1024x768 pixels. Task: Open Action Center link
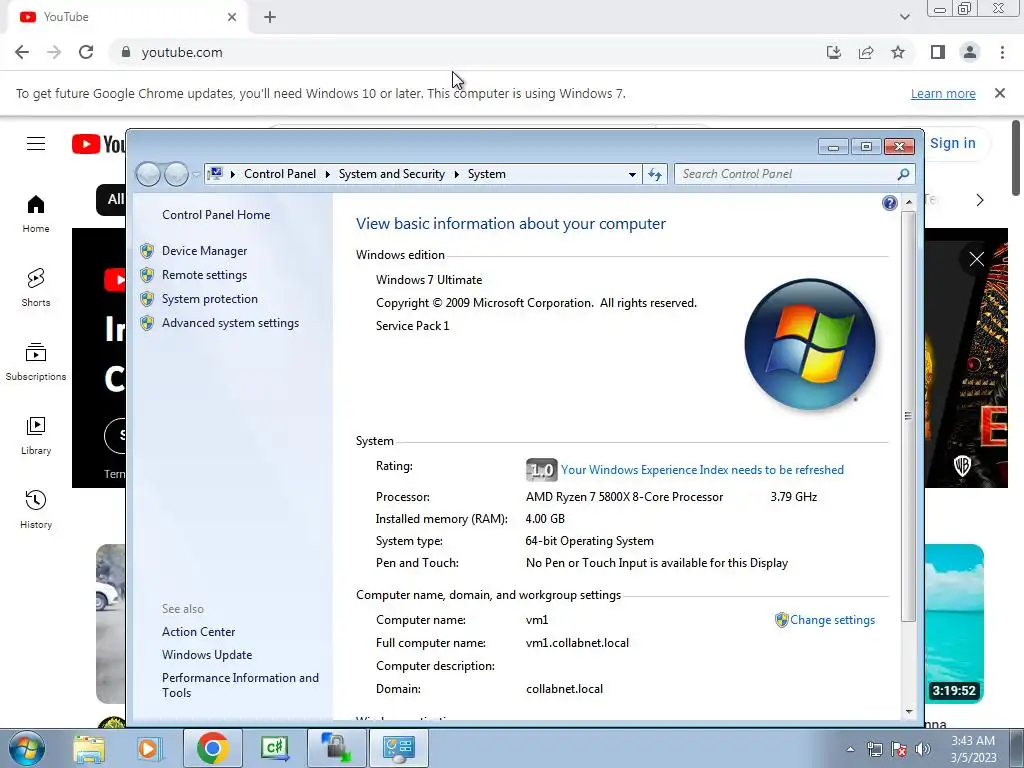point(199,632)
